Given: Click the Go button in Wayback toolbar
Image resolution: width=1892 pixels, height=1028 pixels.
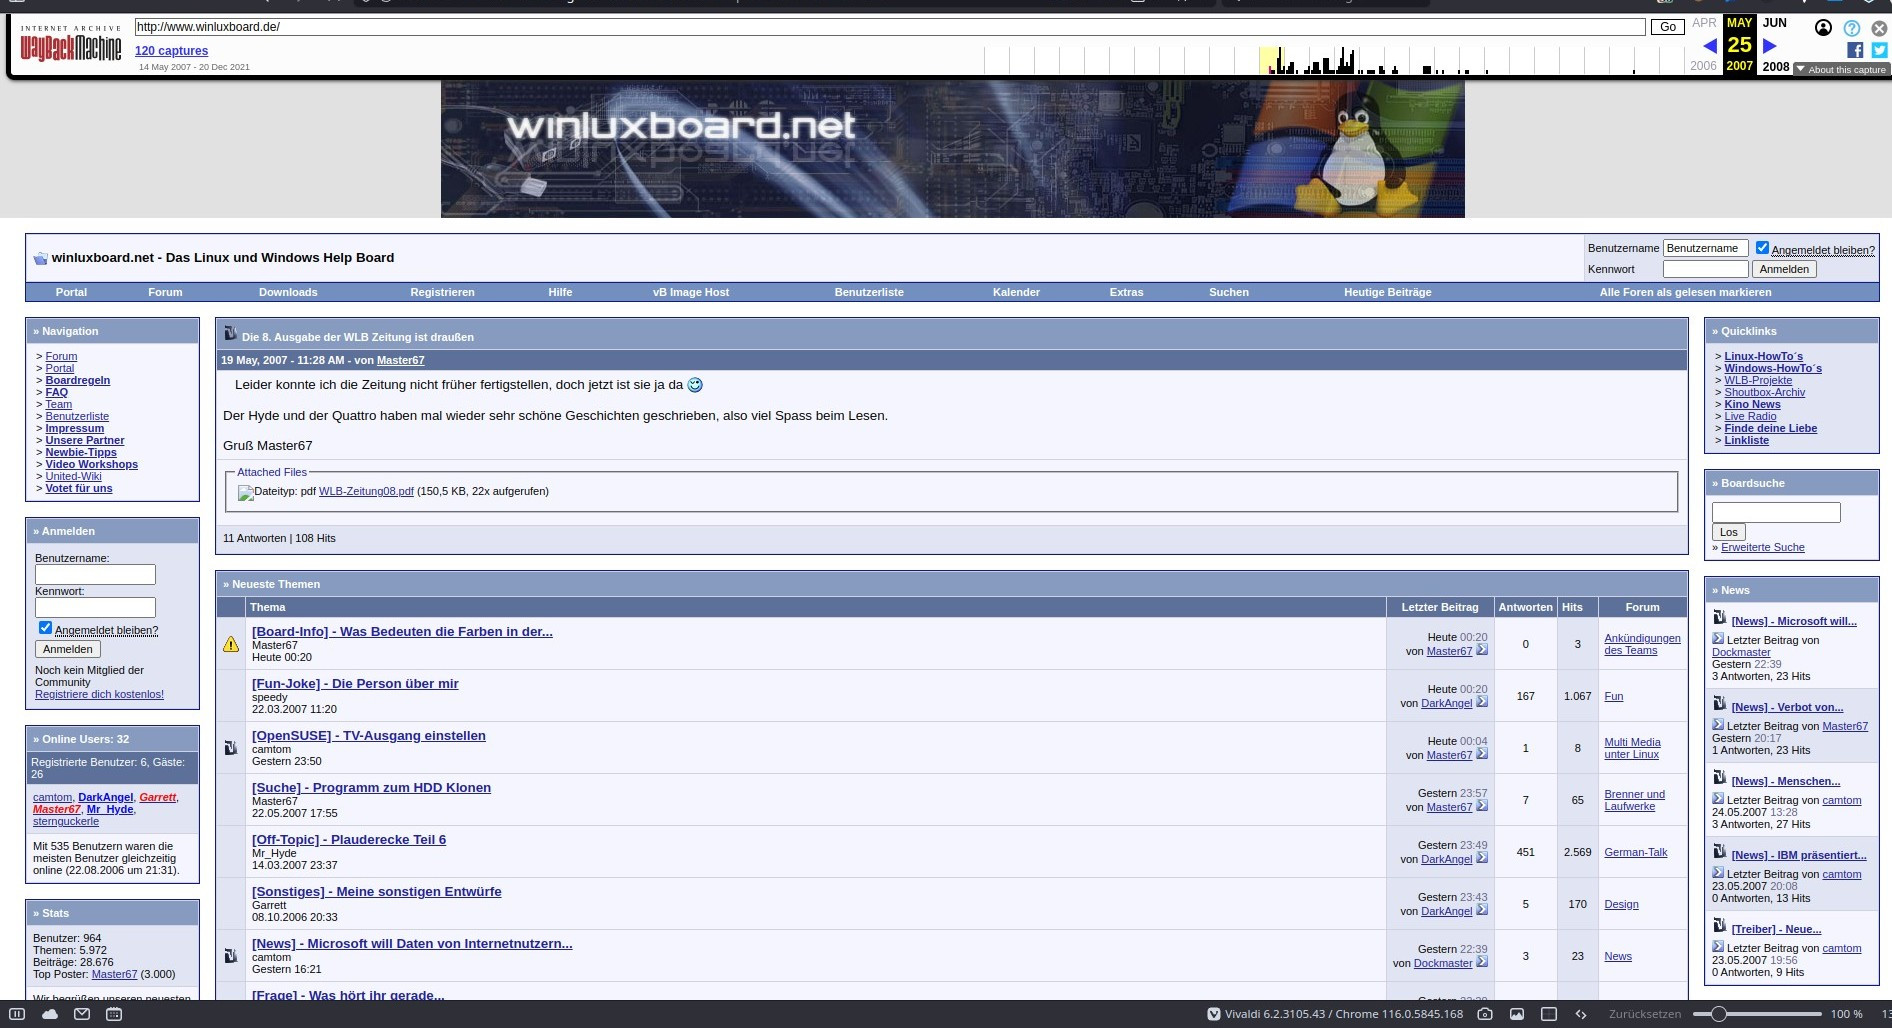Looking at the screenshot, I should [1667, 27].
